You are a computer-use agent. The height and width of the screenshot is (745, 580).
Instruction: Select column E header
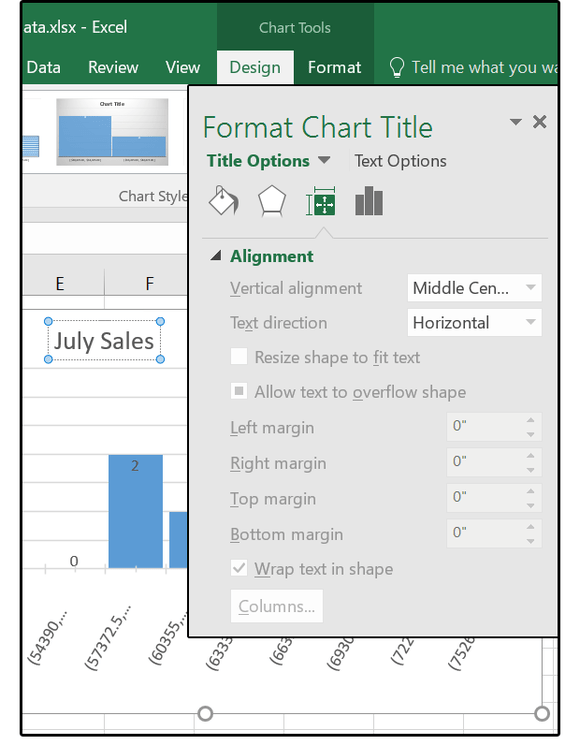pos(60,284)
